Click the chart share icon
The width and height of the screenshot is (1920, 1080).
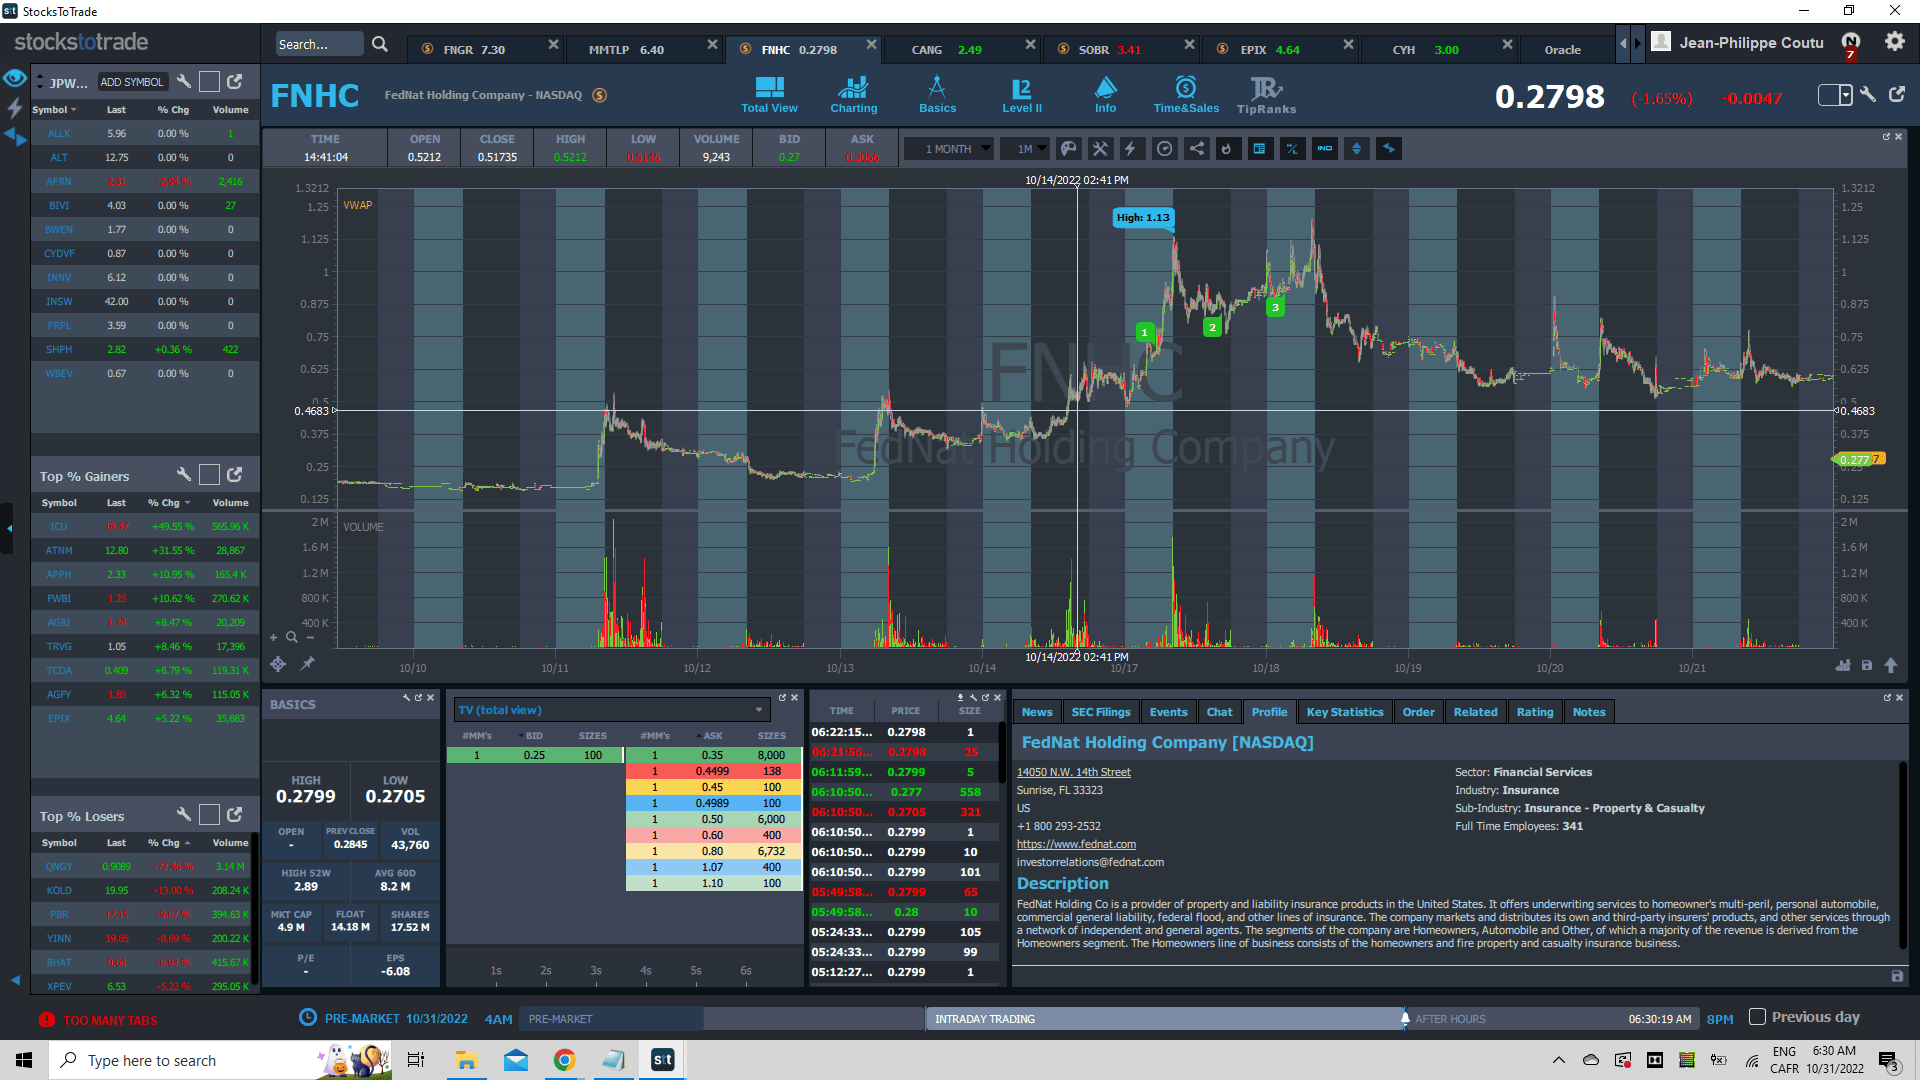[x=1196, y=149]
